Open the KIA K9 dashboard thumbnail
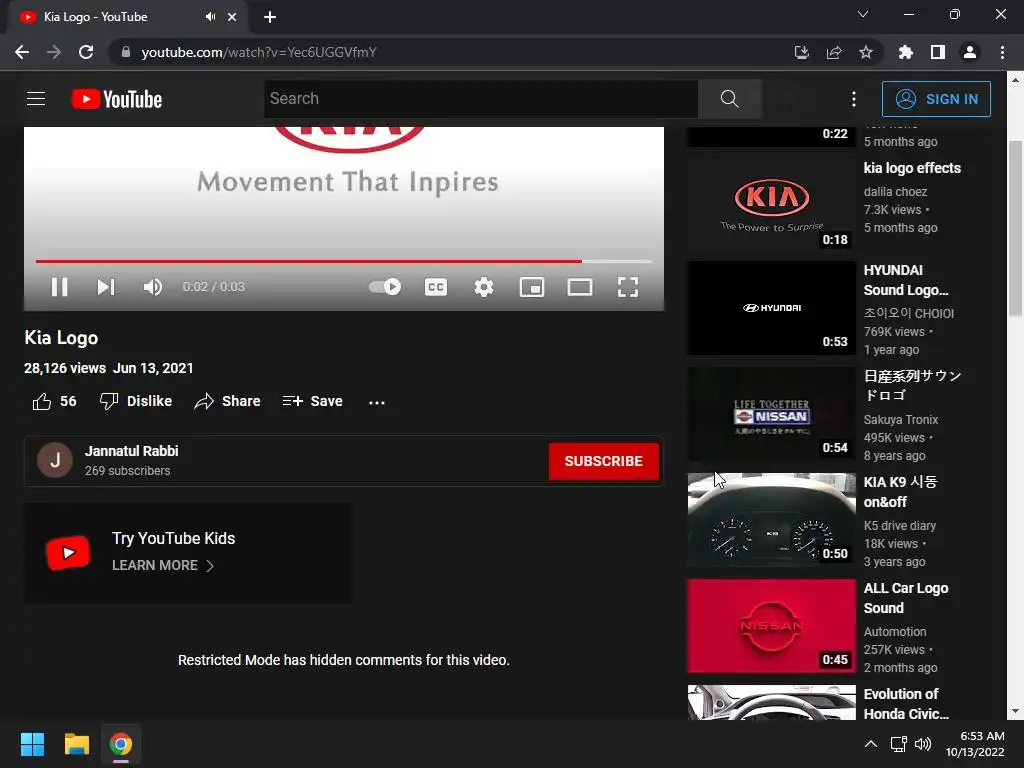Image resolution: width=1024 pixels, height=768 pixels. tap(771, 520)
